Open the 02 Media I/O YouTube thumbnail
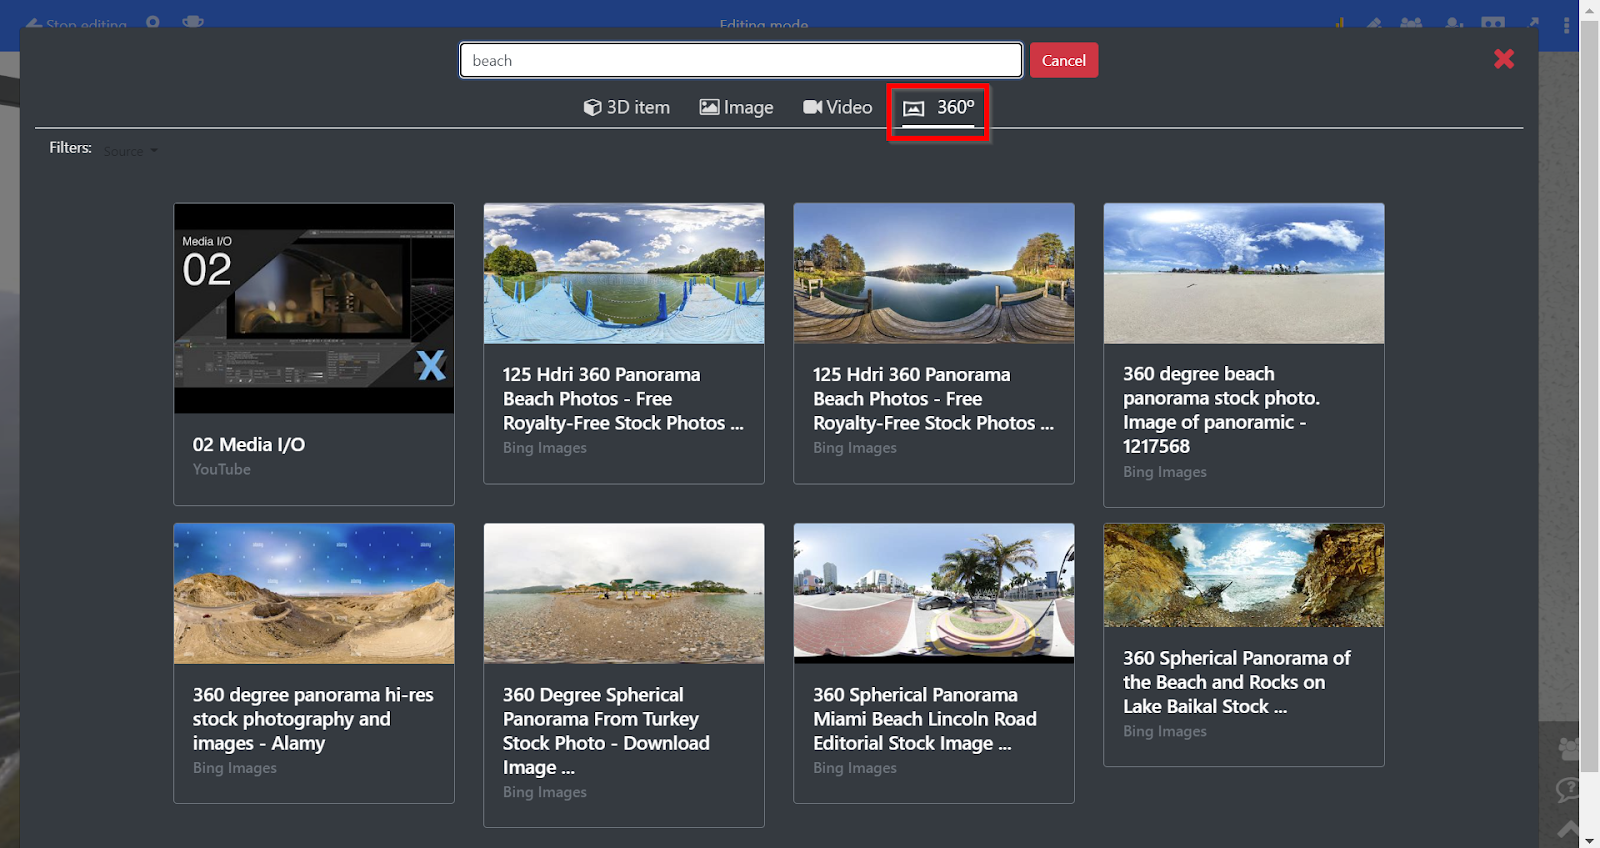 [x=314, y=308]
